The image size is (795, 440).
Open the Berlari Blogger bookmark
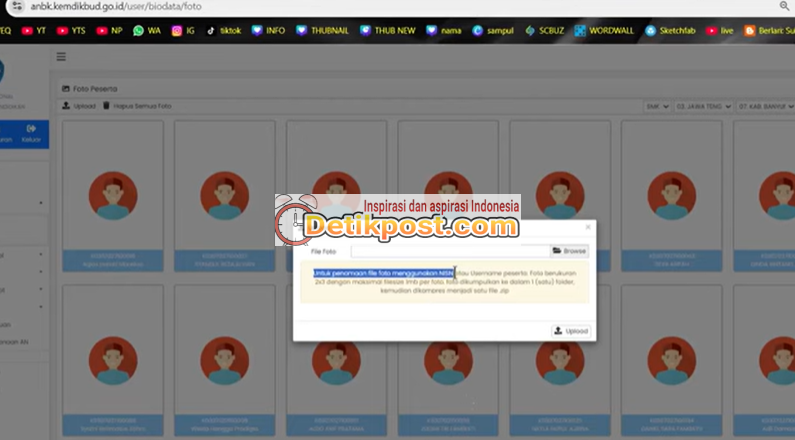[769, 31]
